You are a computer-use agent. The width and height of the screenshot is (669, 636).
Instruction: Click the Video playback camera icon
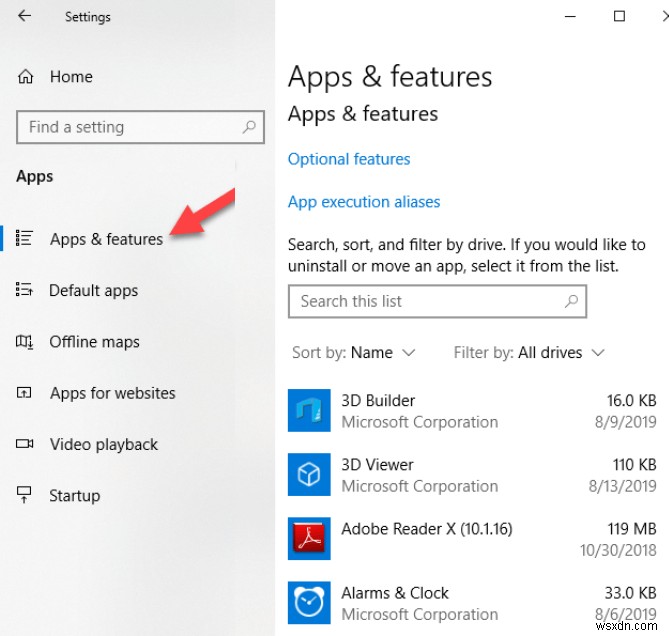tap(24, 444)
